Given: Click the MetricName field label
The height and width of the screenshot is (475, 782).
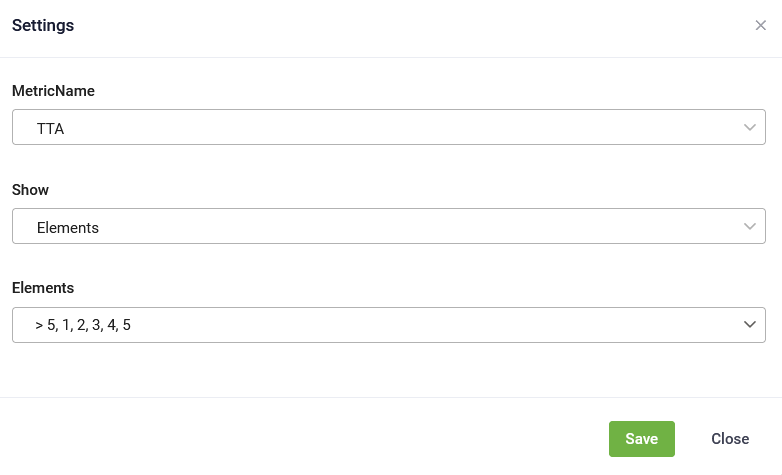Looking at the screenshot, I should click(x=53, y=91).
